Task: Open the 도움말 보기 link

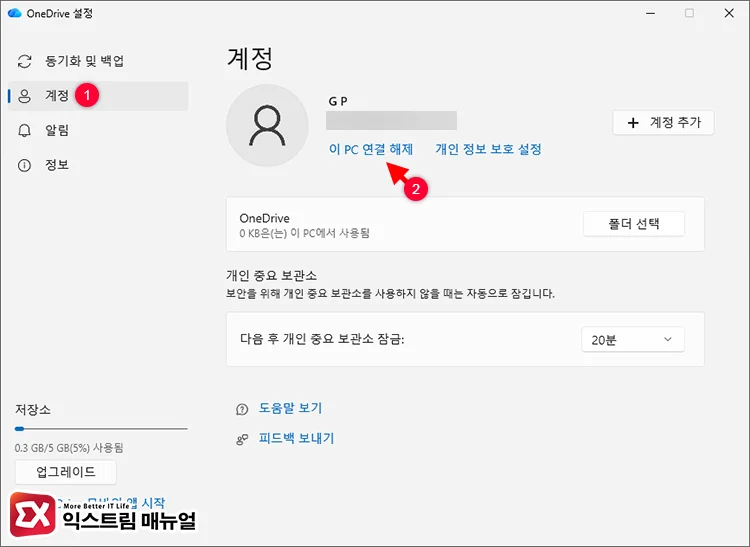Action: pos(290,408)
